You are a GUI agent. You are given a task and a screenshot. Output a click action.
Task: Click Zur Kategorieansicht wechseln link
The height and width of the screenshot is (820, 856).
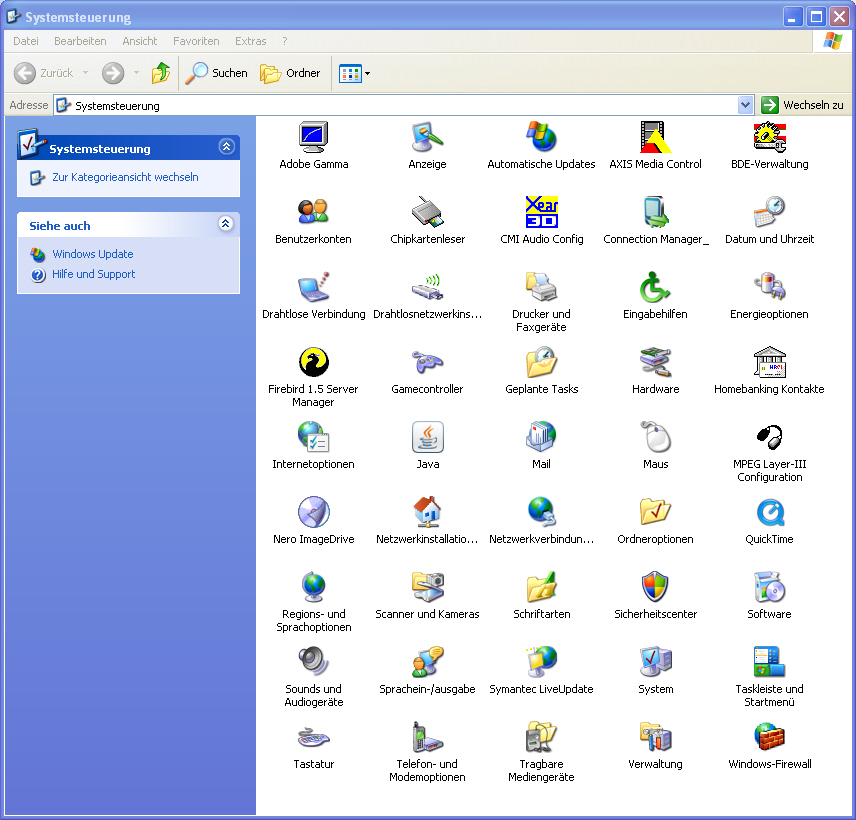125,177
